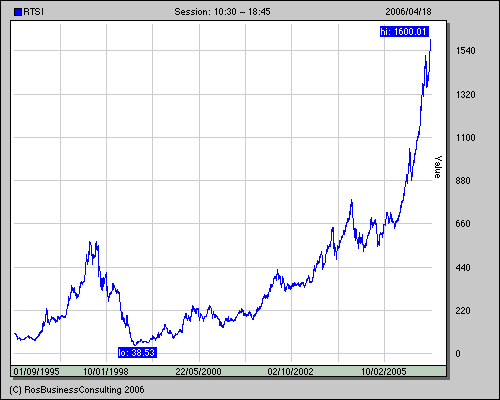Click the 1320 value axis label
The height and width of the screenshot is (400, 500).
[x=465, y=95]
